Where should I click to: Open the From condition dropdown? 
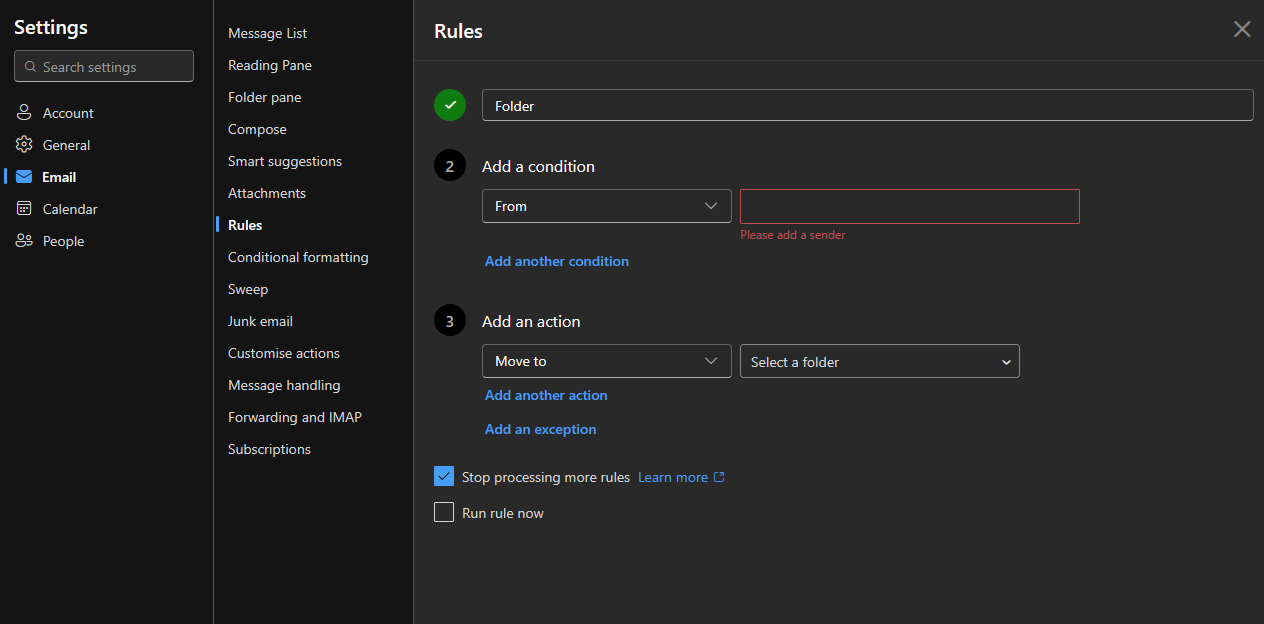607,206
